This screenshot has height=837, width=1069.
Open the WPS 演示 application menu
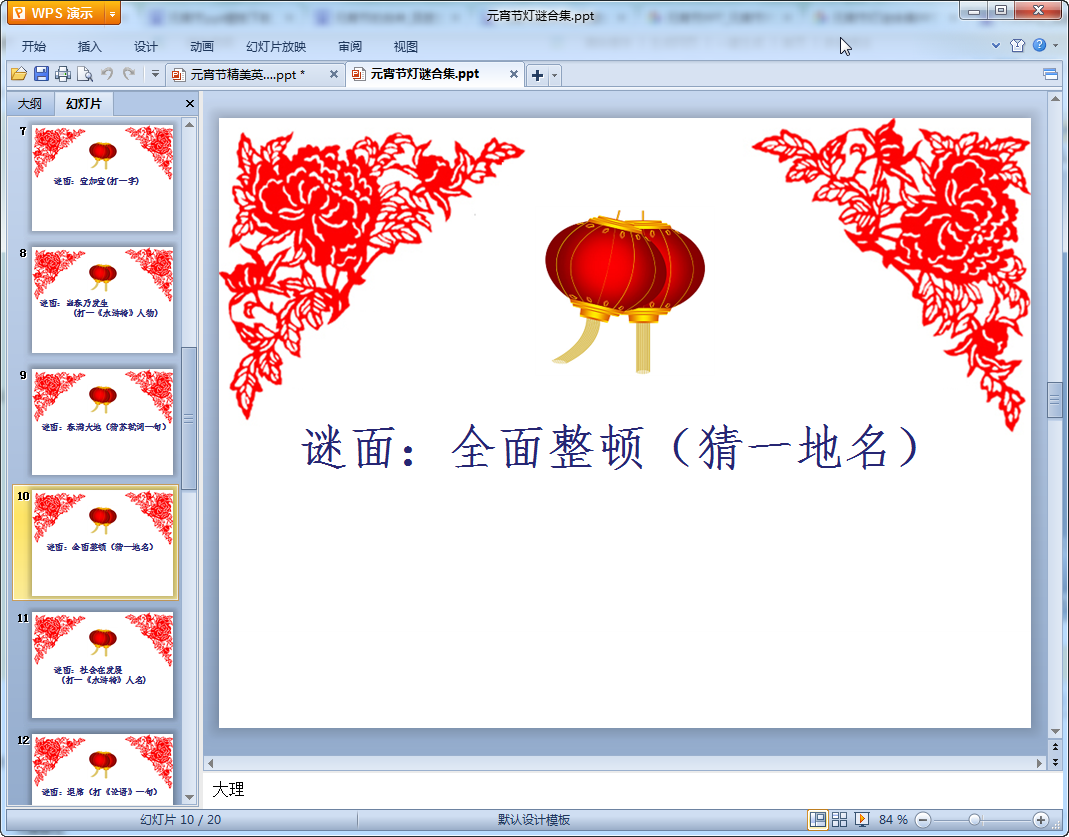[x=56, y=13]
